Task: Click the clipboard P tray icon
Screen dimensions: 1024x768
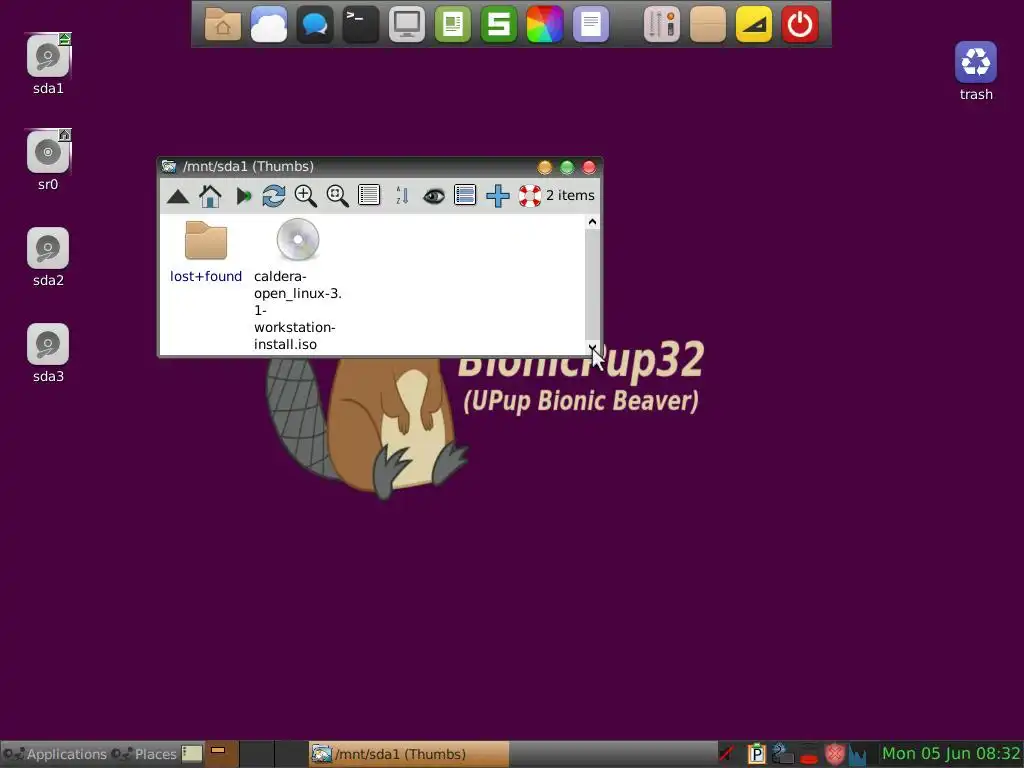Action: tap(756, 754)
